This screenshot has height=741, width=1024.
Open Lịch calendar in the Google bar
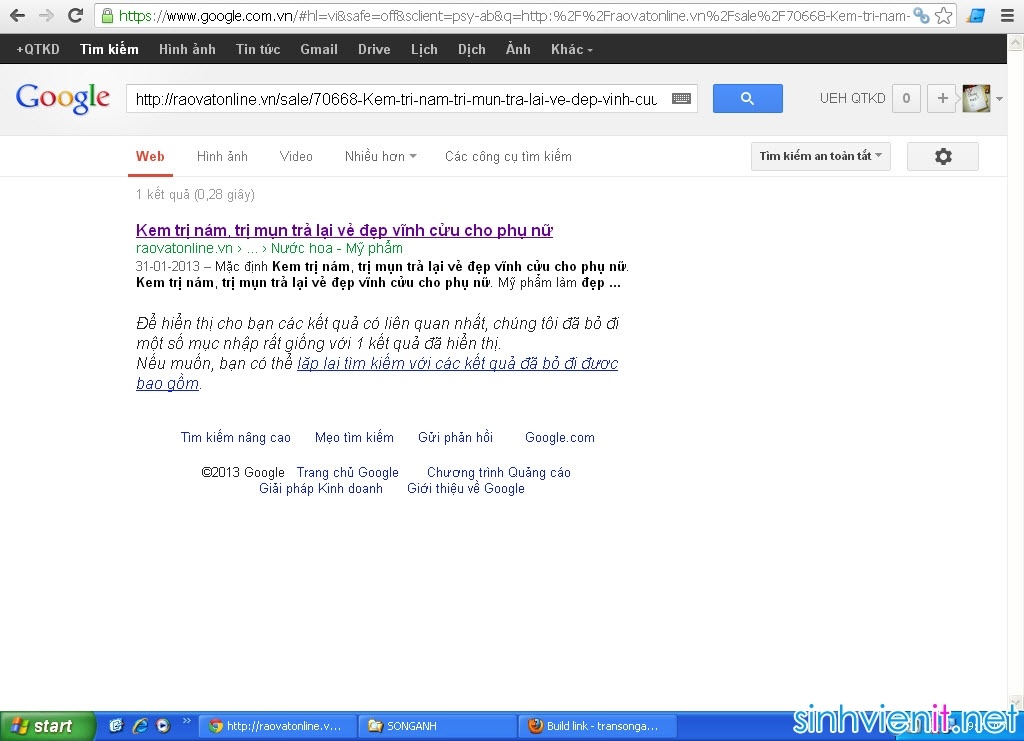point(424,50)
